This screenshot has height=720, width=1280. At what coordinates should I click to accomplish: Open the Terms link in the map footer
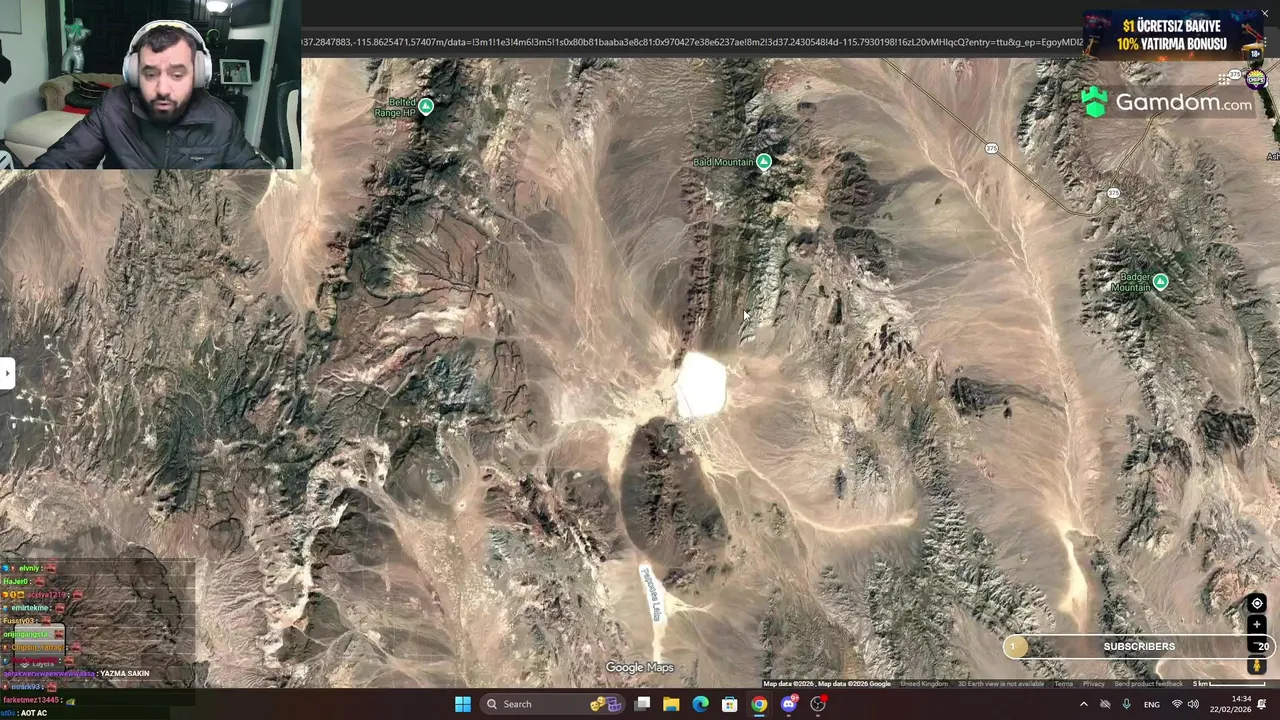[1063, 684]
